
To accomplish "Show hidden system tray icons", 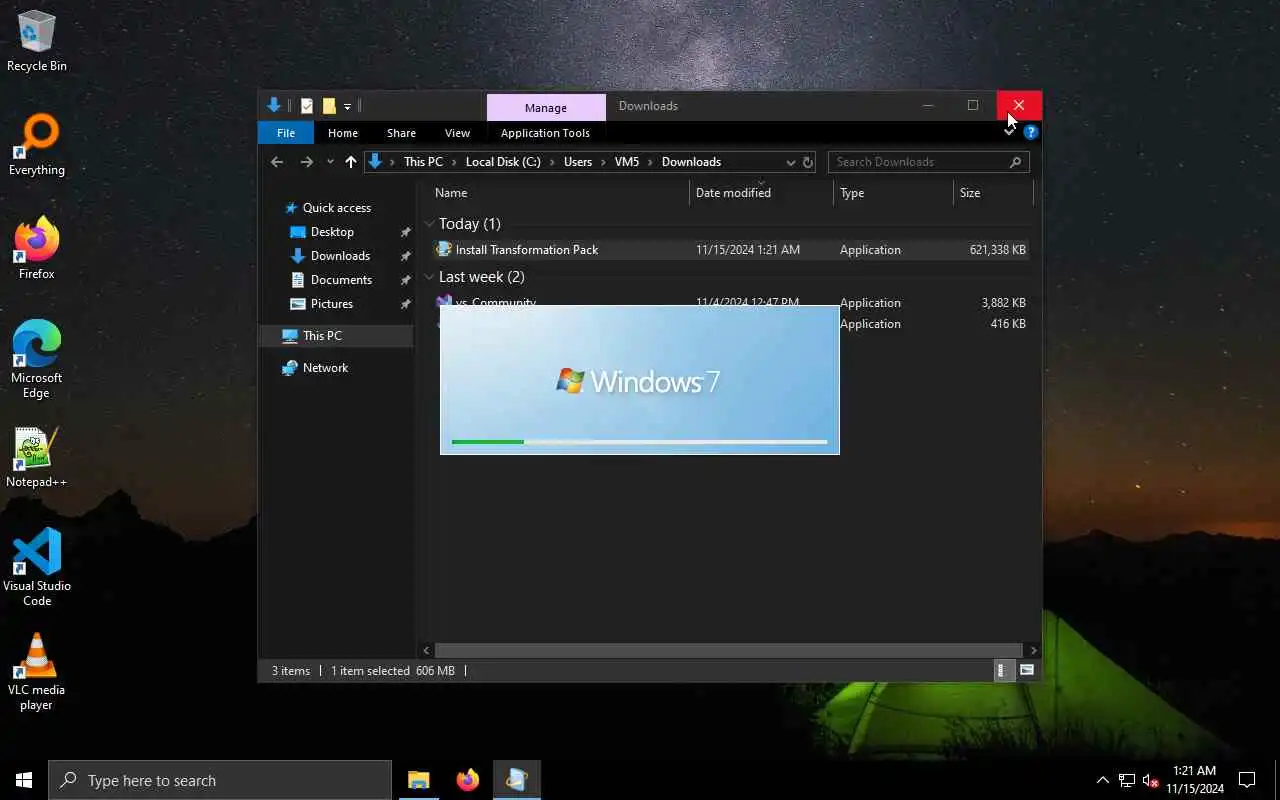I will click(x=1102, y=780).
